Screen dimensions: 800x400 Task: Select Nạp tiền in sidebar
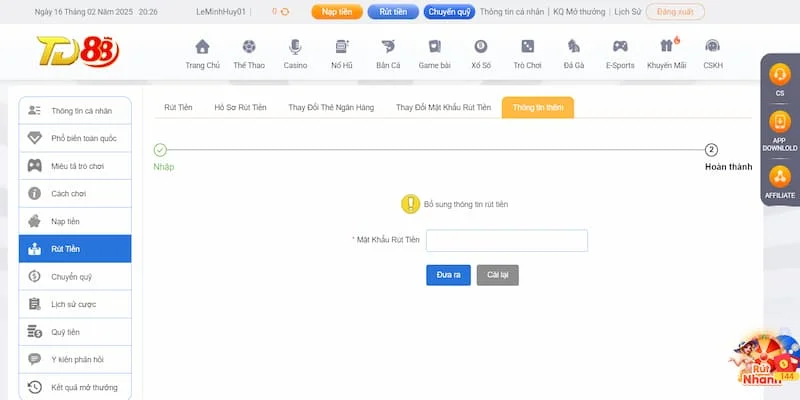[75, 221]
